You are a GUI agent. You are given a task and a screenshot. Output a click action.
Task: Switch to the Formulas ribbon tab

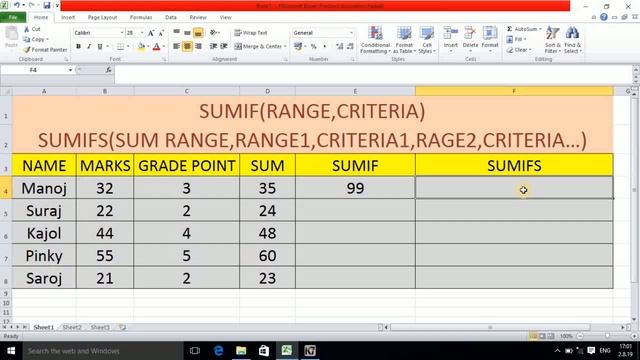pos(141,18)
